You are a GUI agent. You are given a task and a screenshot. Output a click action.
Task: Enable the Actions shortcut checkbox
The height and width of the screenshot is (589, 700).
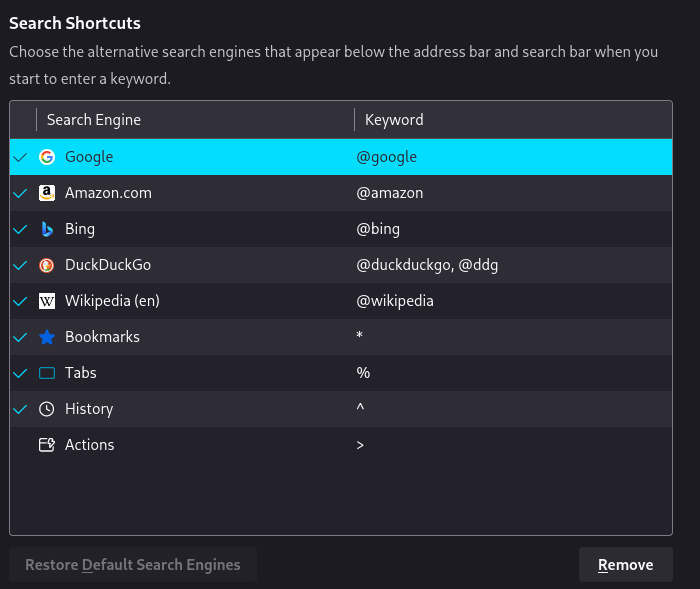[20, 445]
